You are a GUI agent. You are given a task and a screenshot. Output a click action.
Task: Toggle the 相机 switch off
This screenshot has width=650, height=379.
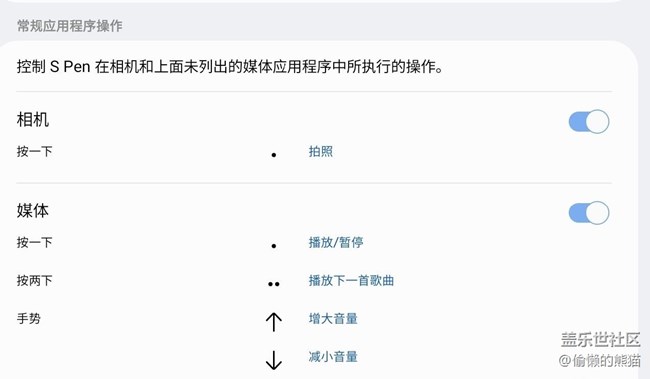(589, 121)
